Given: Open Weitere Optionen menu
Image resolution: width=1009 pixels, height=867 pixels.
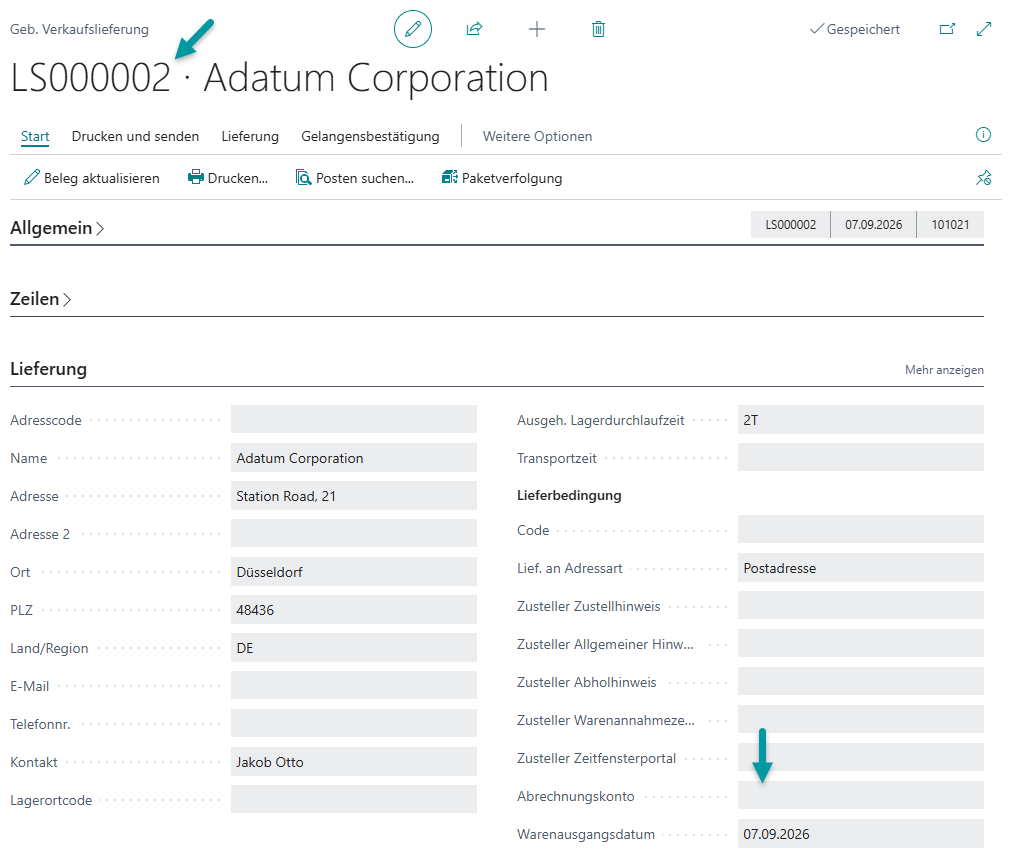Looking at the screenshot, I should 537,136.
